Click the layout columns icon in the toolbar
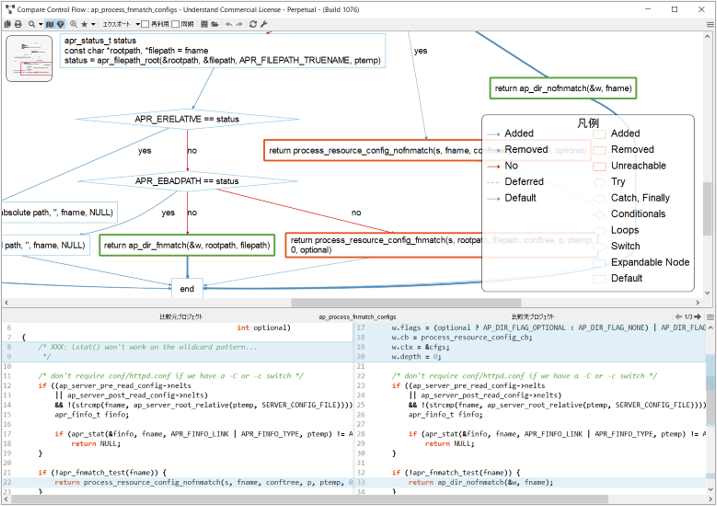717x506 pixels. coord(204,24)
